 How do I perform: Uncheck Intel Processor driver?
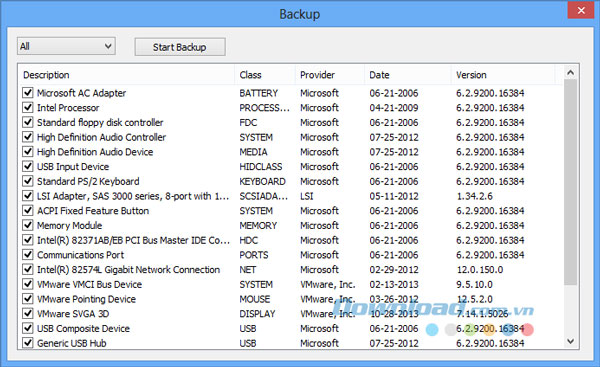click(28, 108)
